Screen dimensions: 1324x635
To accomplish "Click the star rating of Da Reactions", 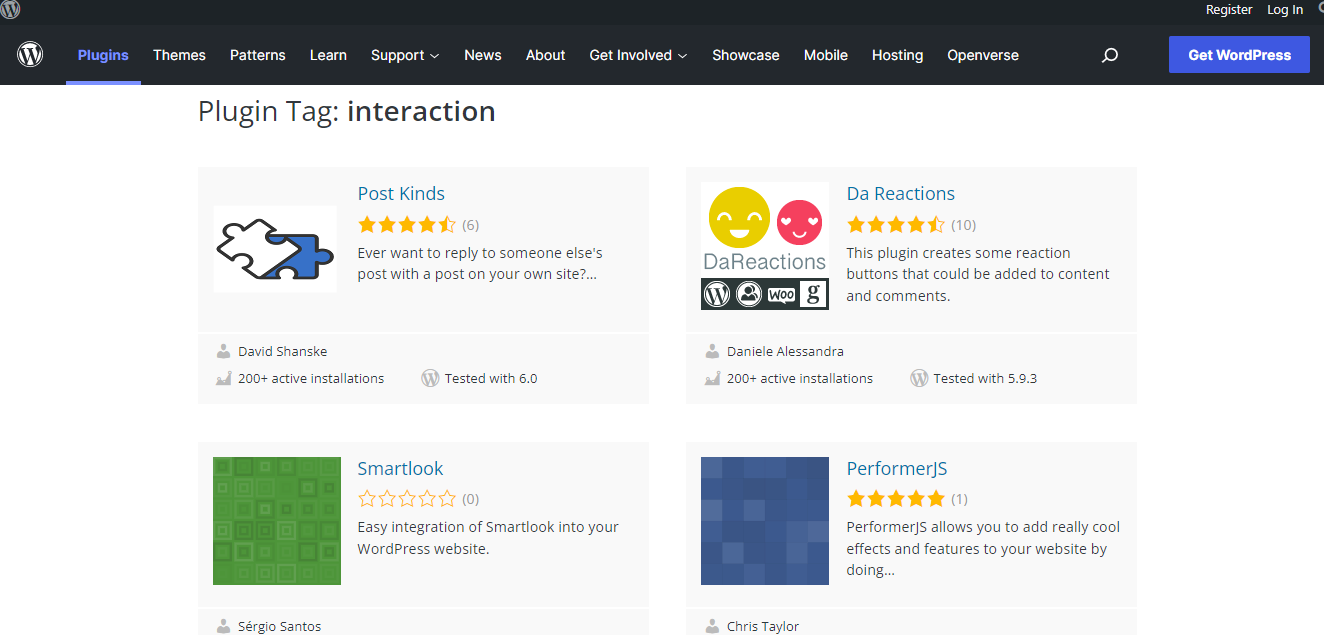I will click(x=895, y=224).
